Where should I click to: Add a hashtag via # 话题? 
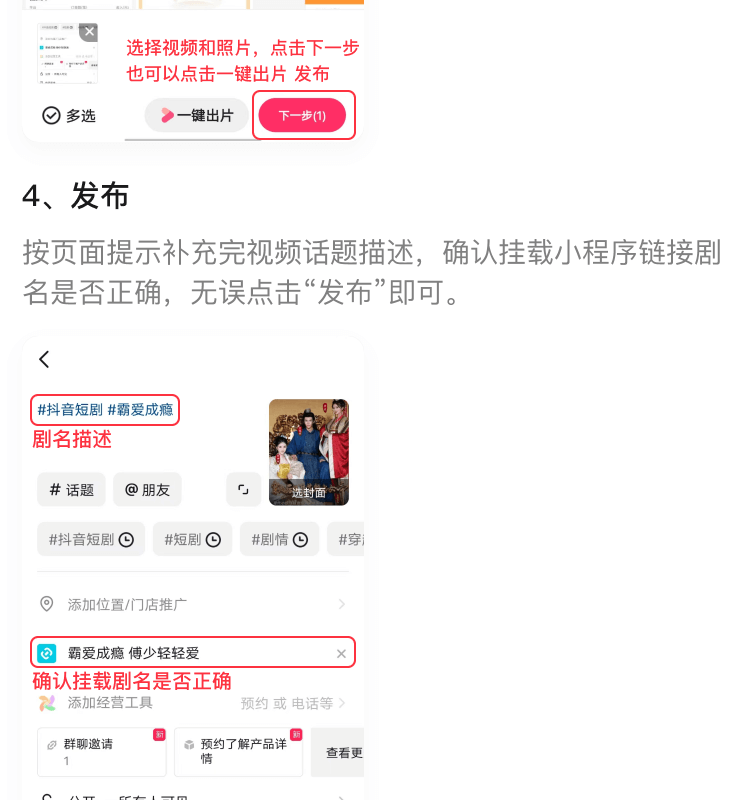[x=71, y=490]
